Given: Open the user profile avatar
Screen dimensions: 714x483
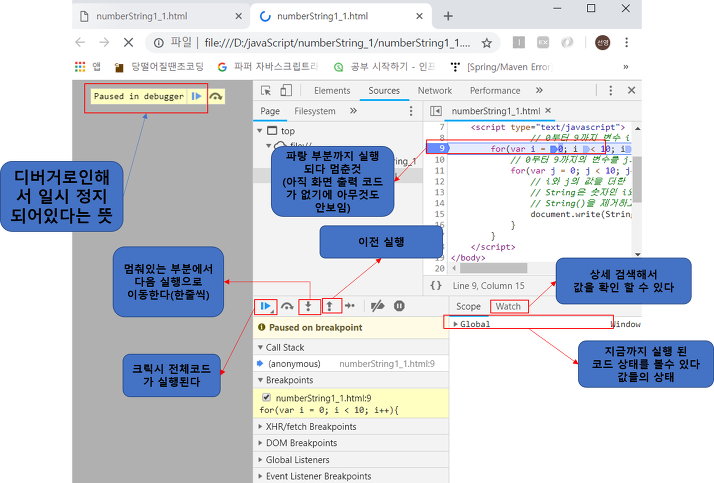Looking at the screenshot, I should pos(602,42).
